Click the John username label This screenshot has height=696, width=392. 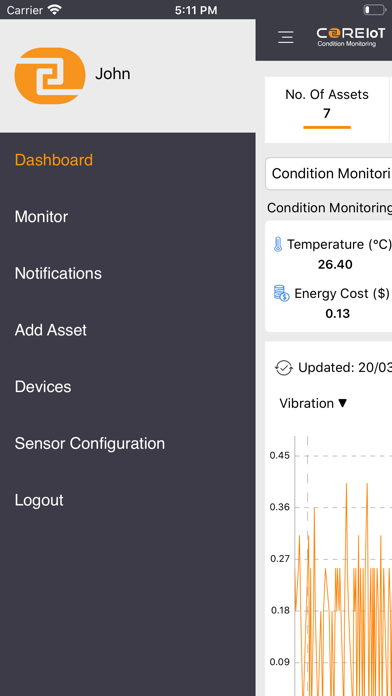[113, 74]
